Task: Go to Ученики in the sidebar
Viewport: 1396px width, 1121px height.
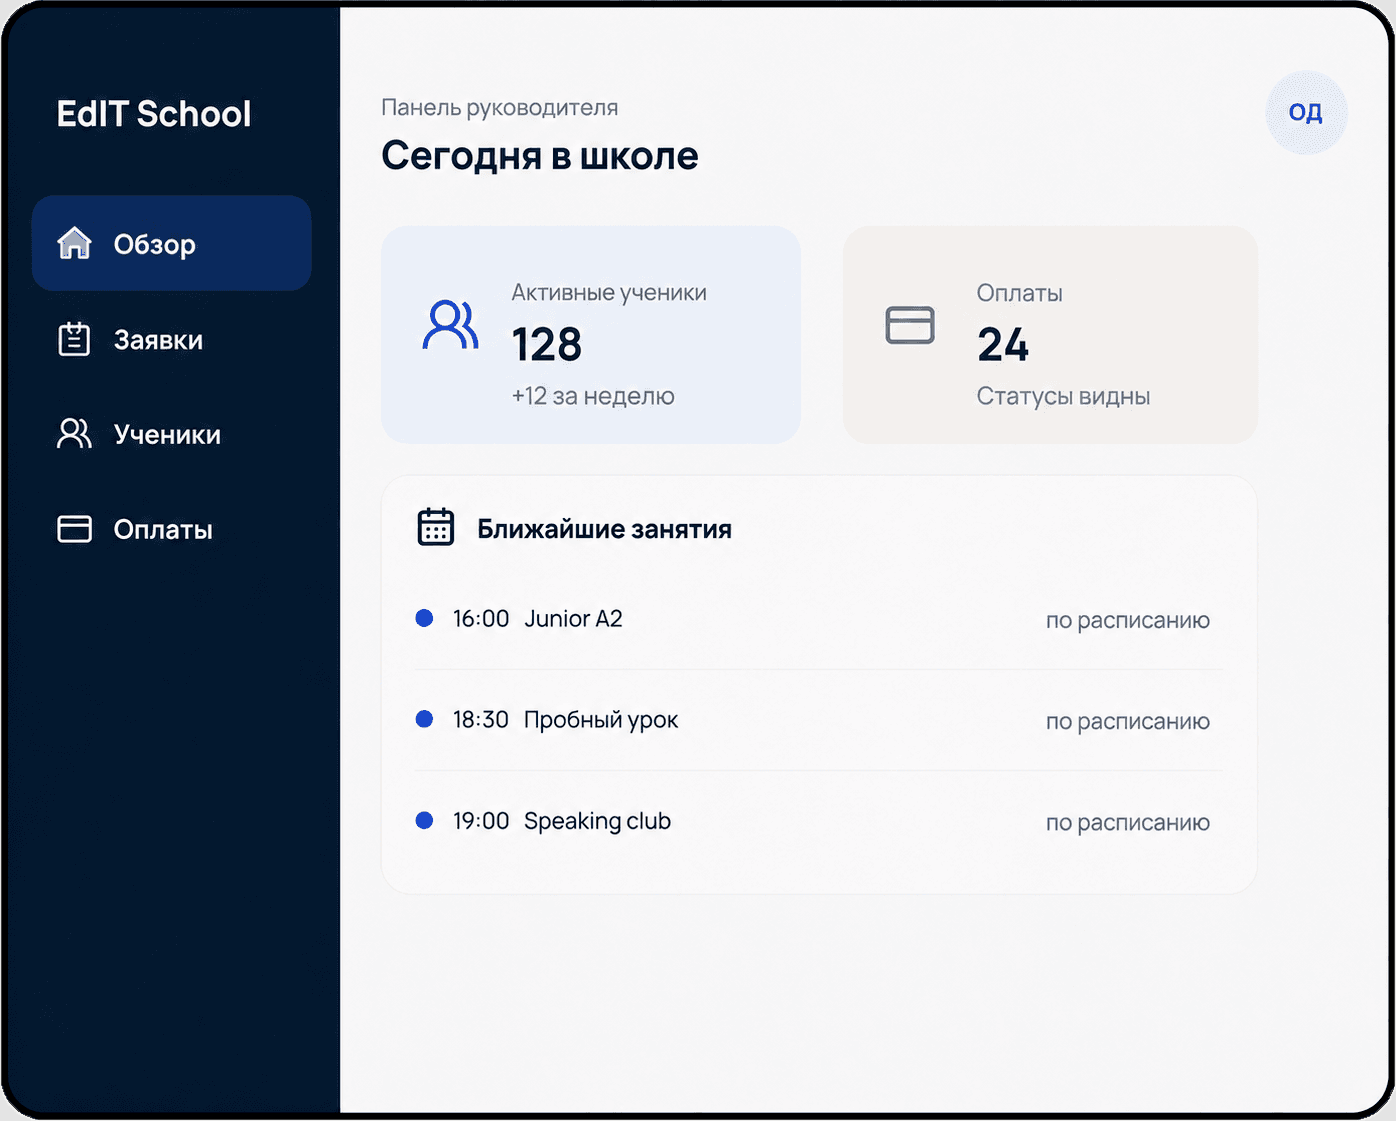Action: click(172, 434)
